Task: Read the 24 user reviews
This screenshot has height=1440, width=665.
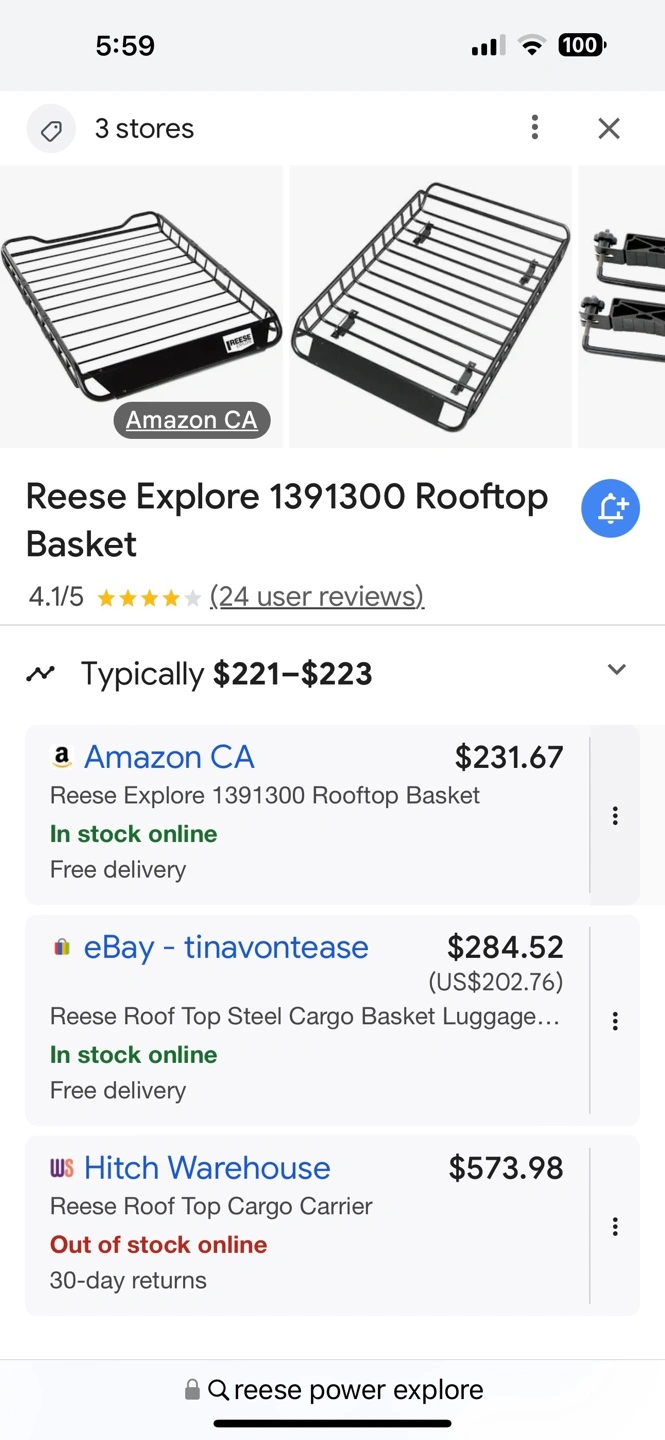Action: [x=317, y=597]
